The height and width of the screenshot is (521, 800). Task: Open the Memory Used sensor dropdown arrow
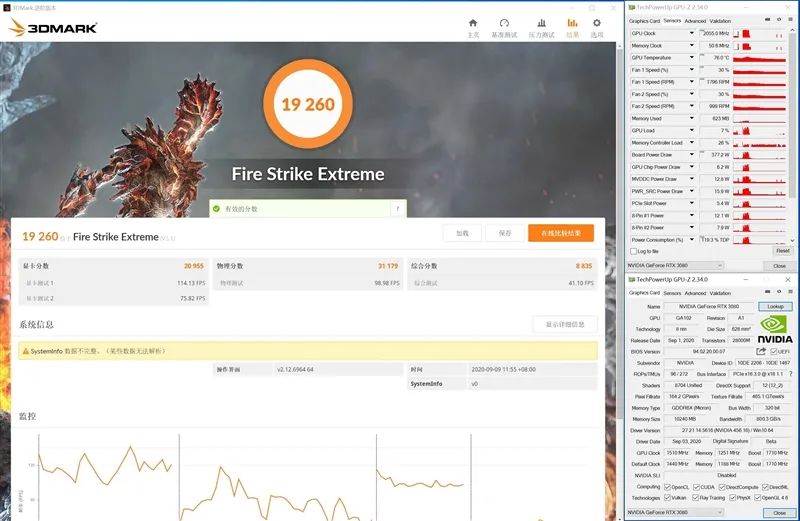[692, 118]
